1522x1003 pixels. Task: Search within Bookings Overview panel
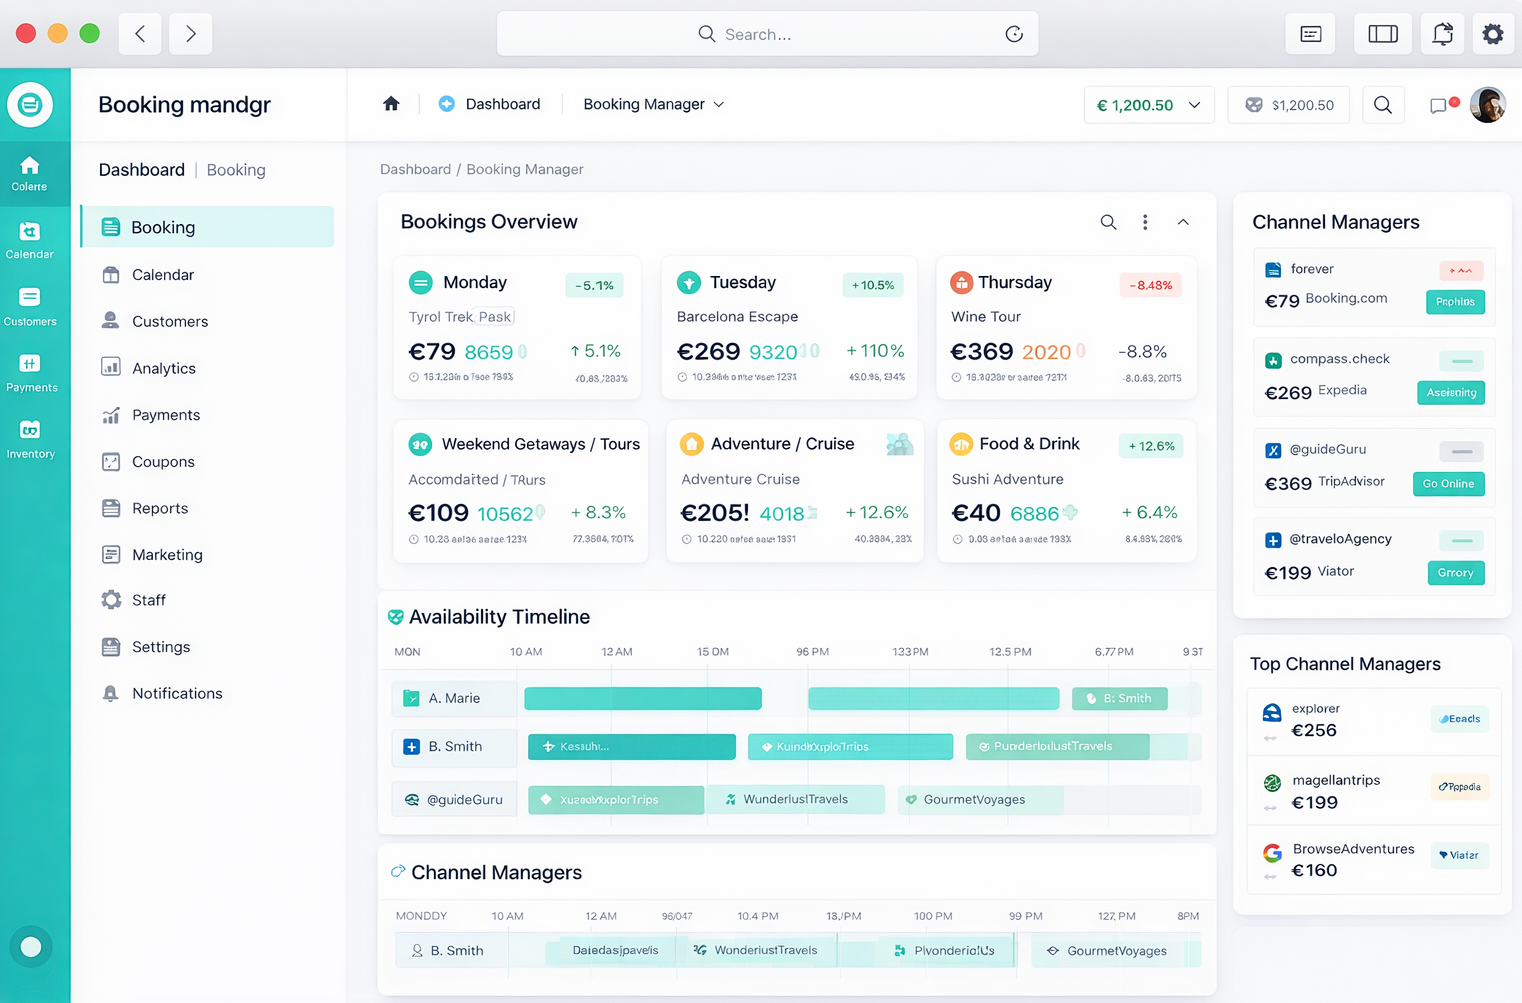point(1108,222)
